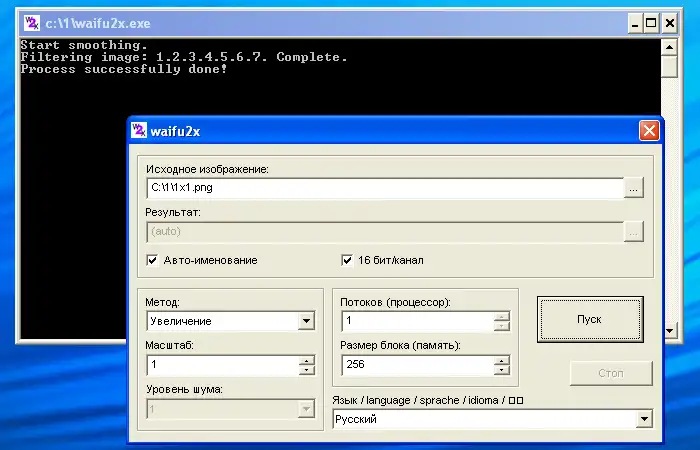Increase the Потоков (процессор) value with up arrow

502,317
